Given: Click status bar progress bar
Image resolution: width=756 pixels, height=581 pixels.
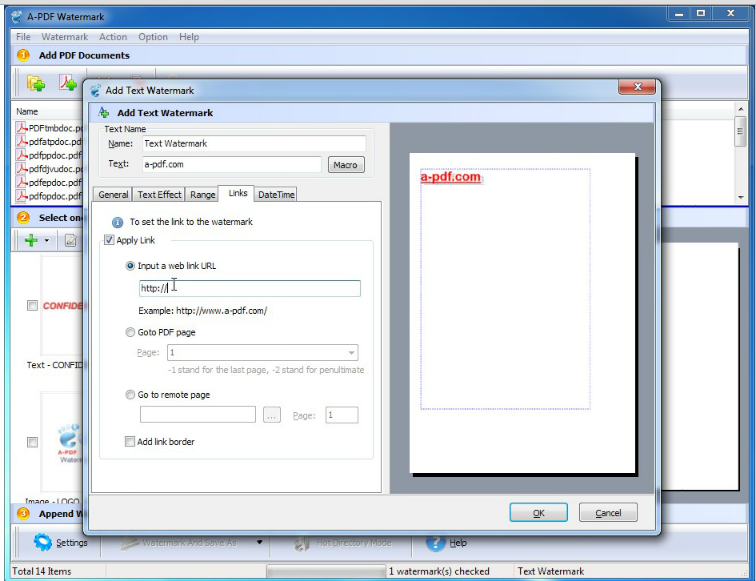Looking at the screenshot, I should pyautogui.click(x=326, y=571).
